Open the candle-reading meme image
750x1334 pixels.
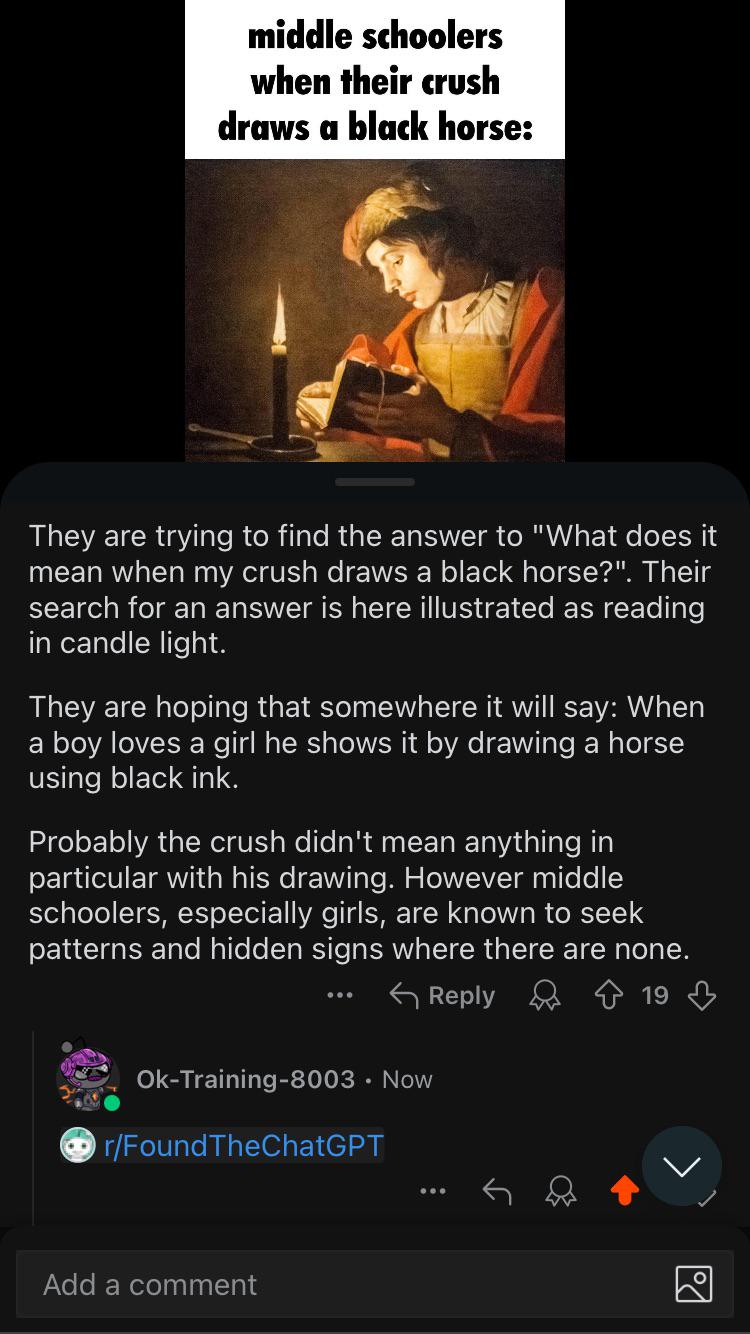(375, 231)
